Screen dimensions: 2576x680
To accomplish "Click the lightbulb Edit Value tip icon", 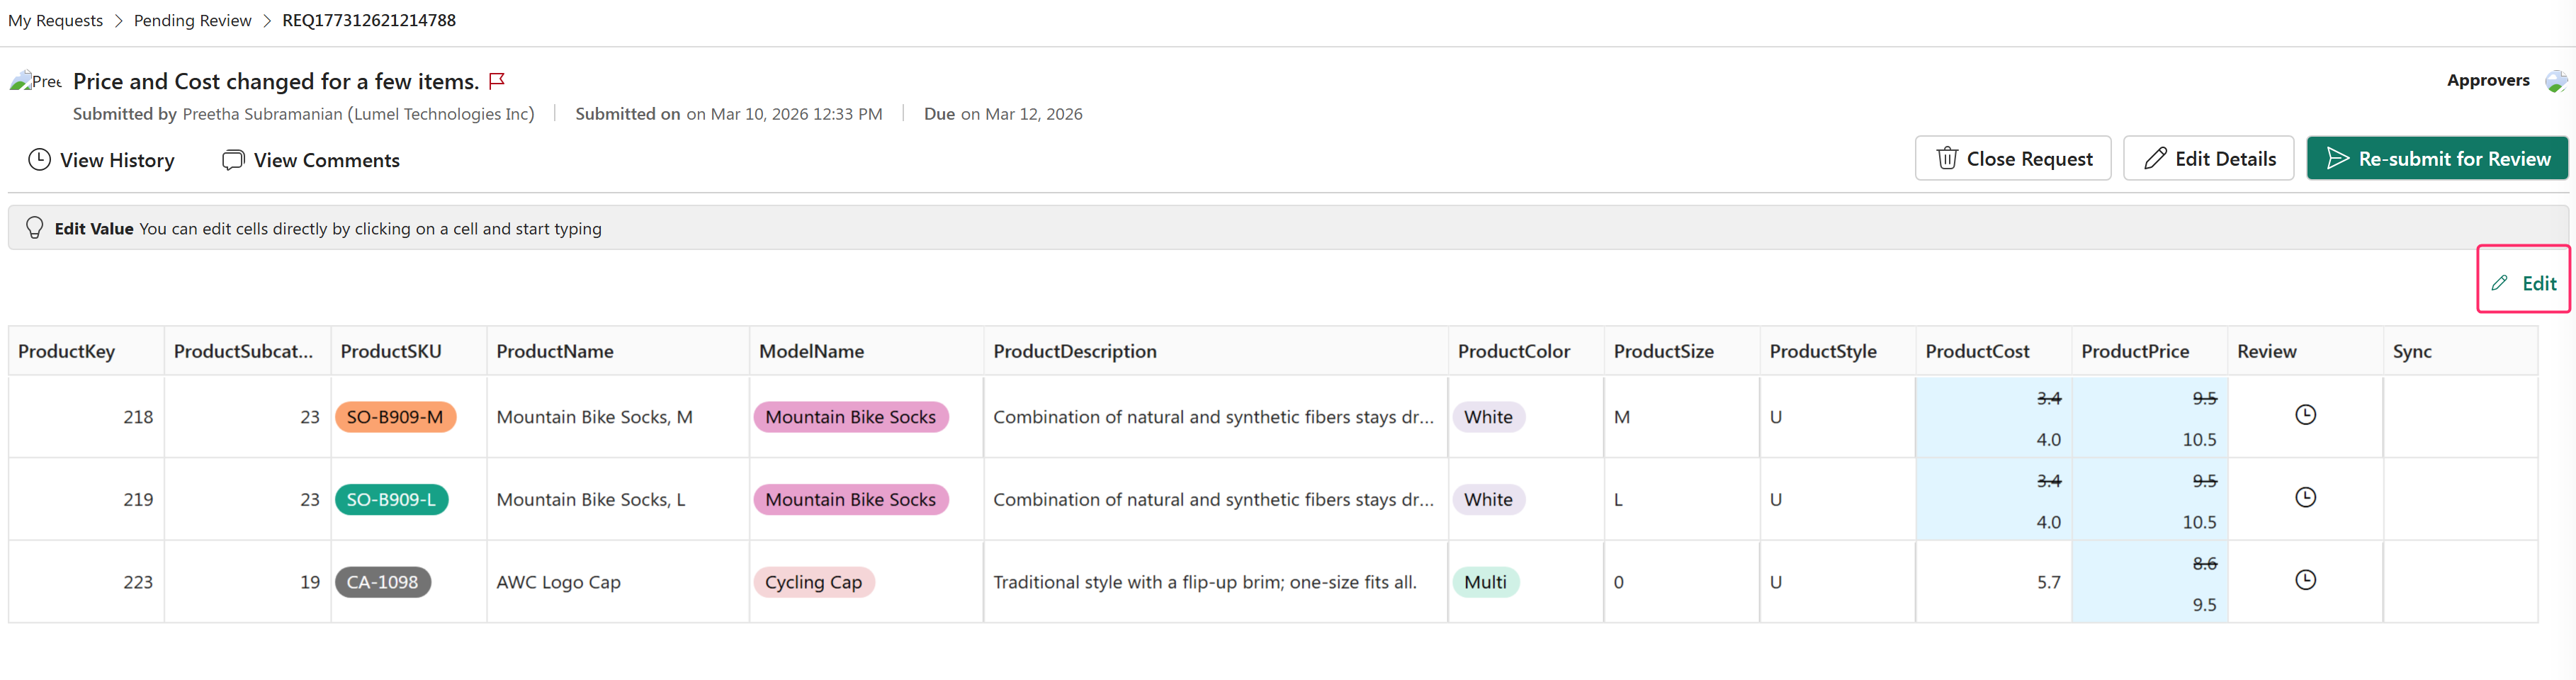I will click(x=35, y=228).
